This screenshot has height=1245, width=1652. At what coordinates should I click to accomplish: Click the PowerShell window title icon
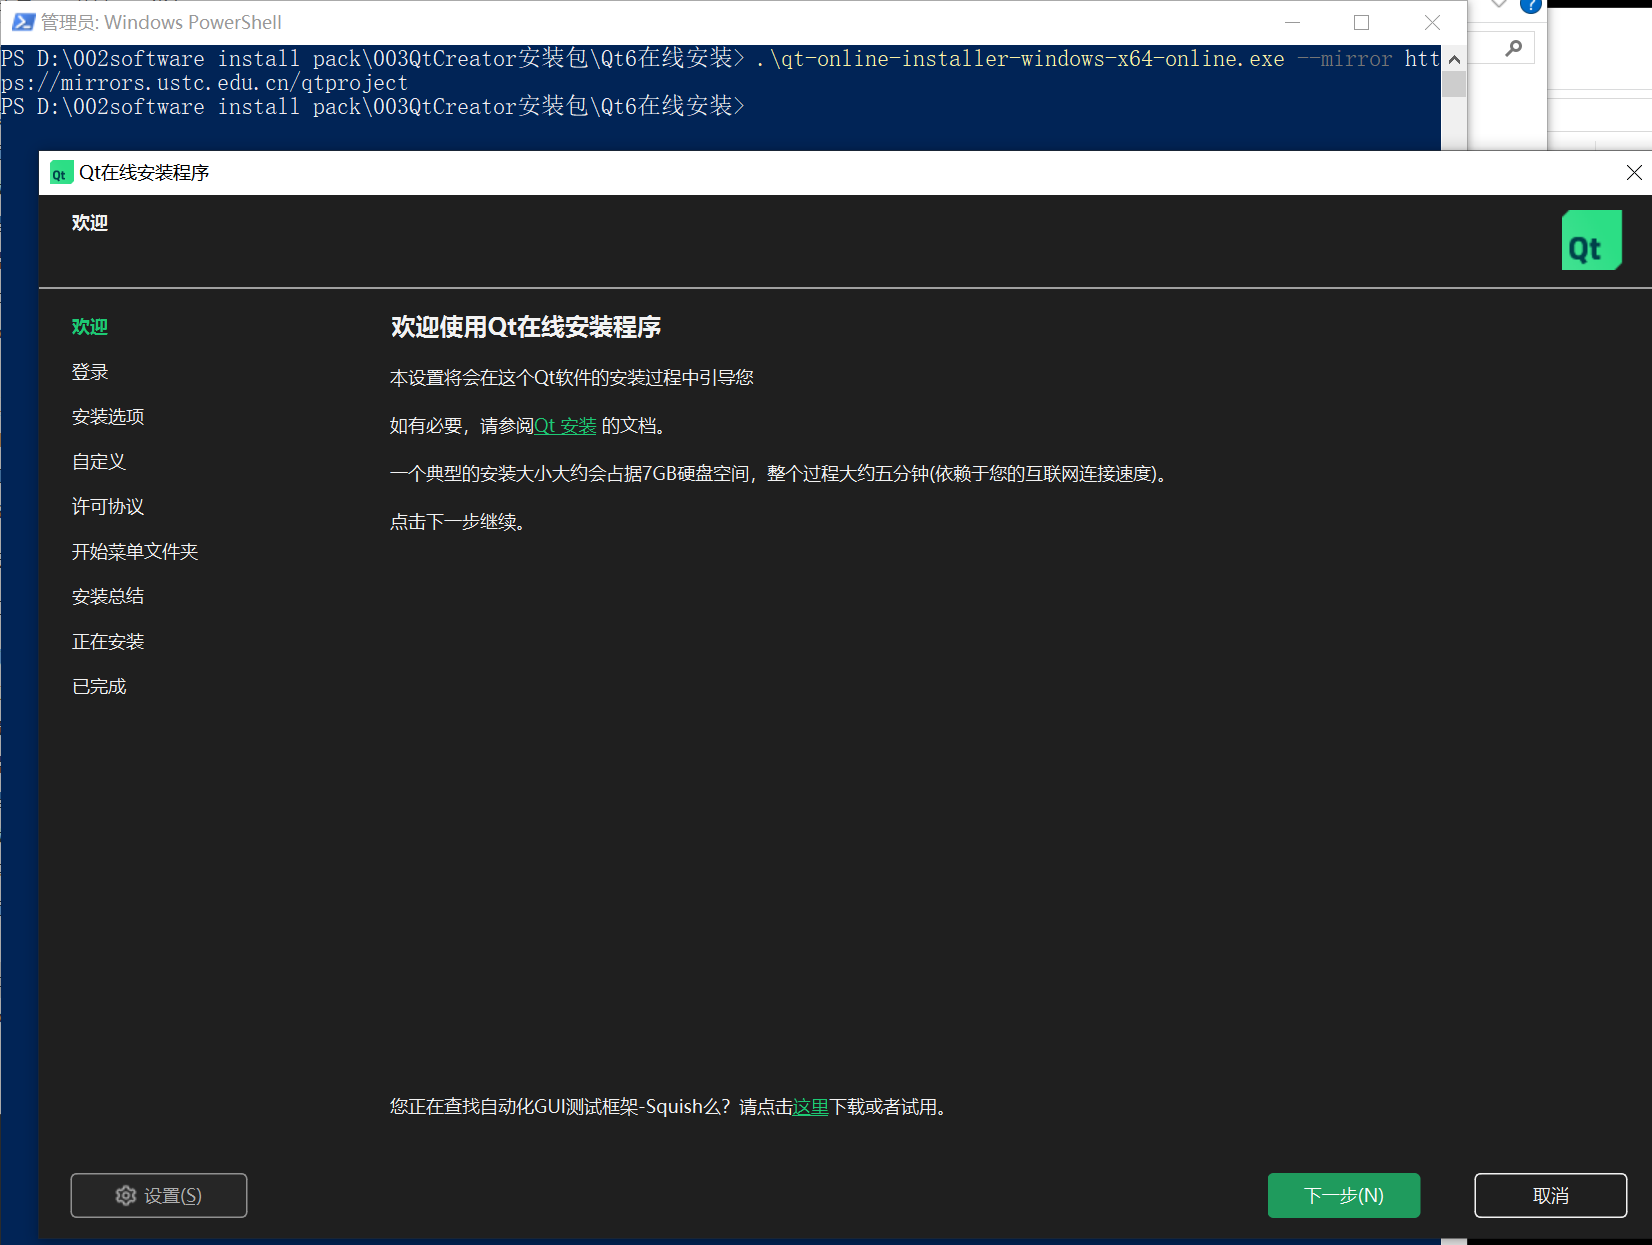pyautogui.click(x=23, y=22)
